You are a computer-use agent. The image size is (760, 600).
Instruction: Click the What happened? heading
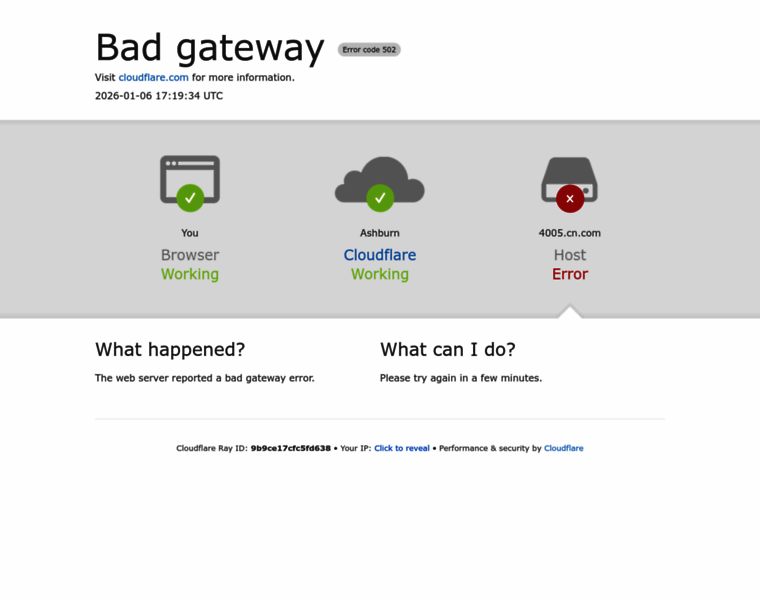[170, 349]
